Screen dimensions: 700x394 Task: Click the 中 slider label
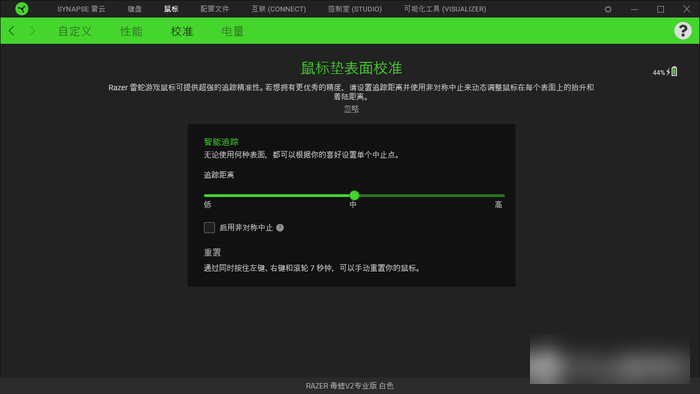353,204
